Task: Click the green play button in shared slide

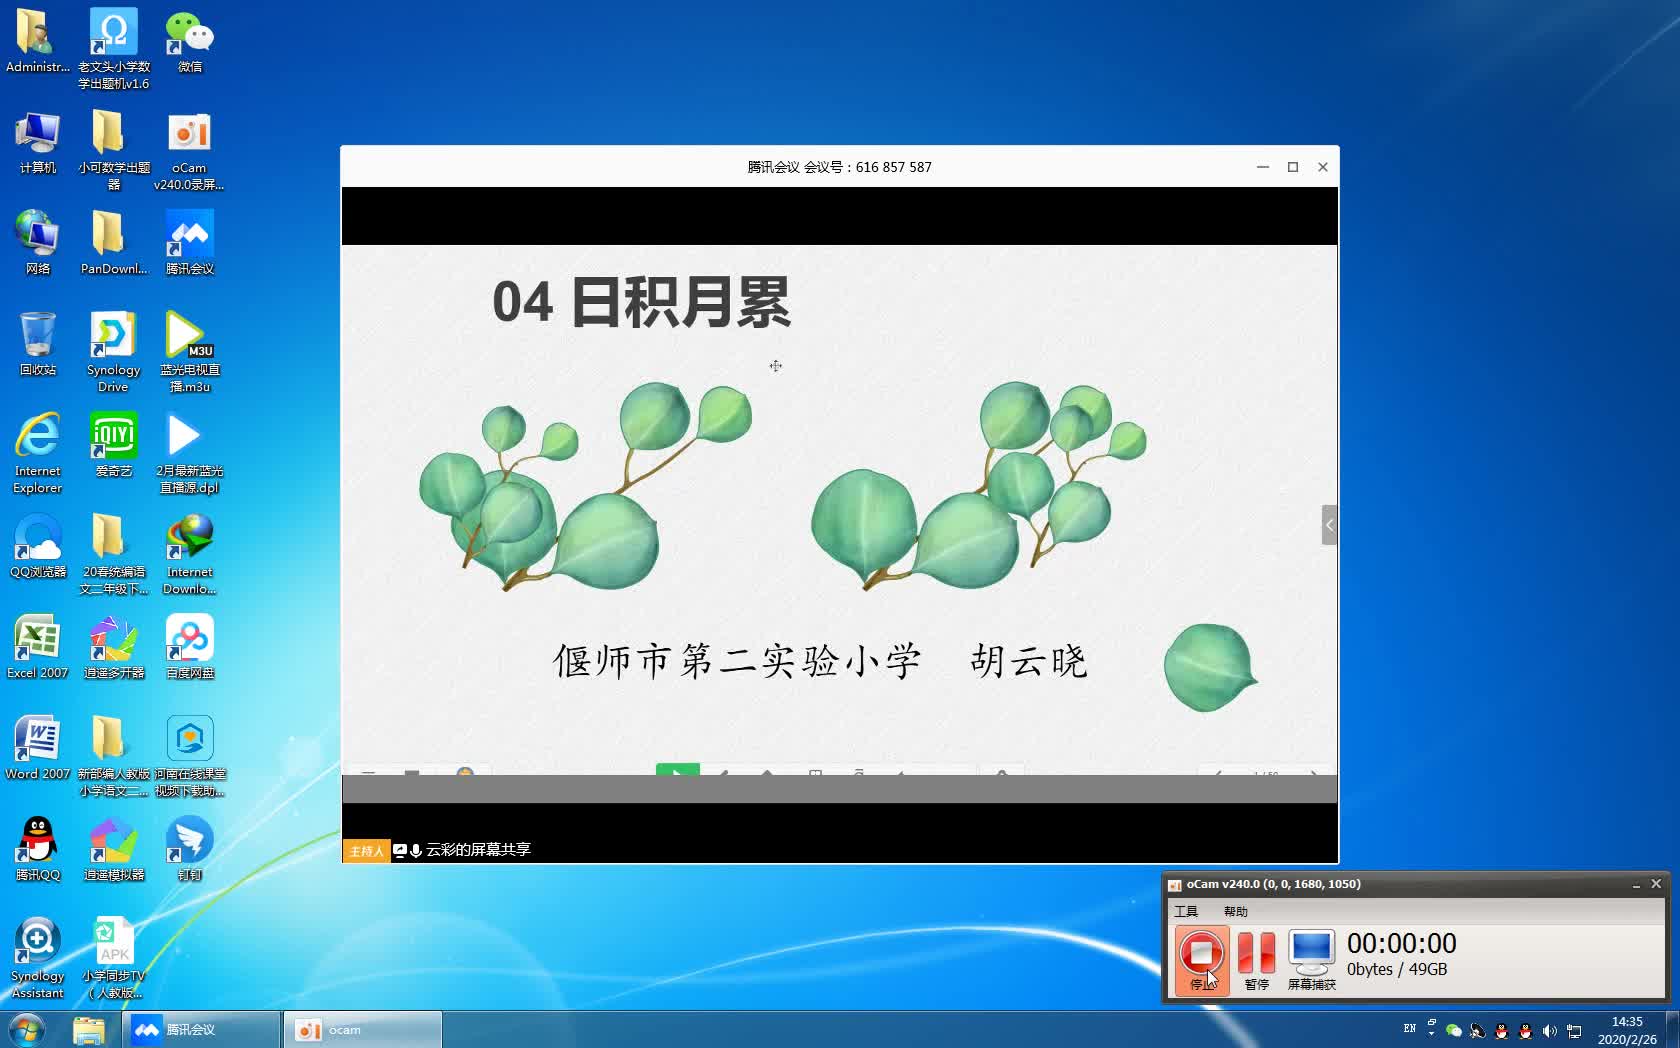Action: 677,770
